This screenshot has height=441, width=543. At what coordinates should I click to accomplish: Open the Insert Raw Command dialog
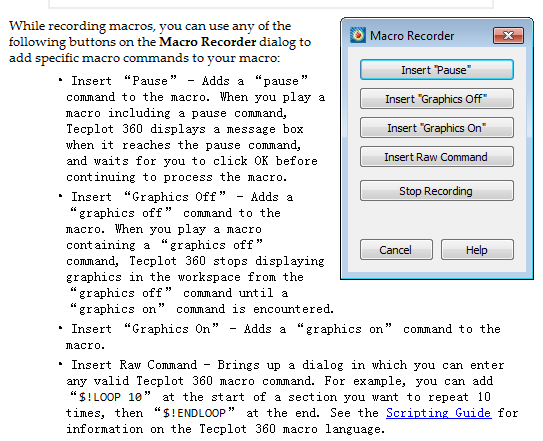[437, 157]
